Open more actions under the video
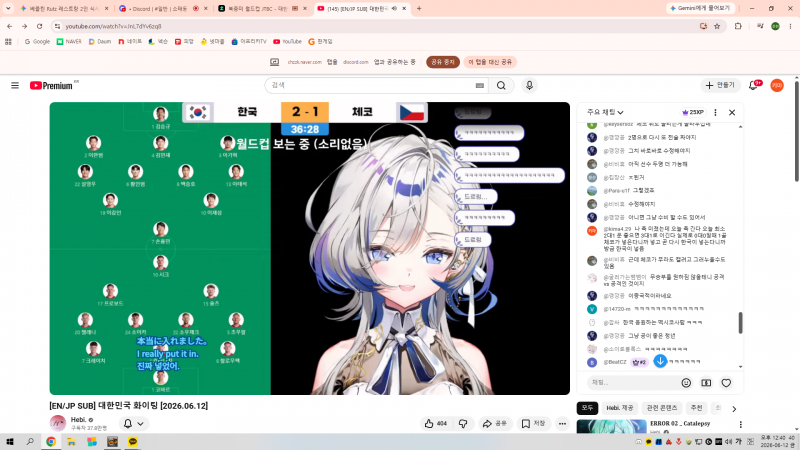Image resolution: width=800 pixels, height=450 pixels. point(562,423)
